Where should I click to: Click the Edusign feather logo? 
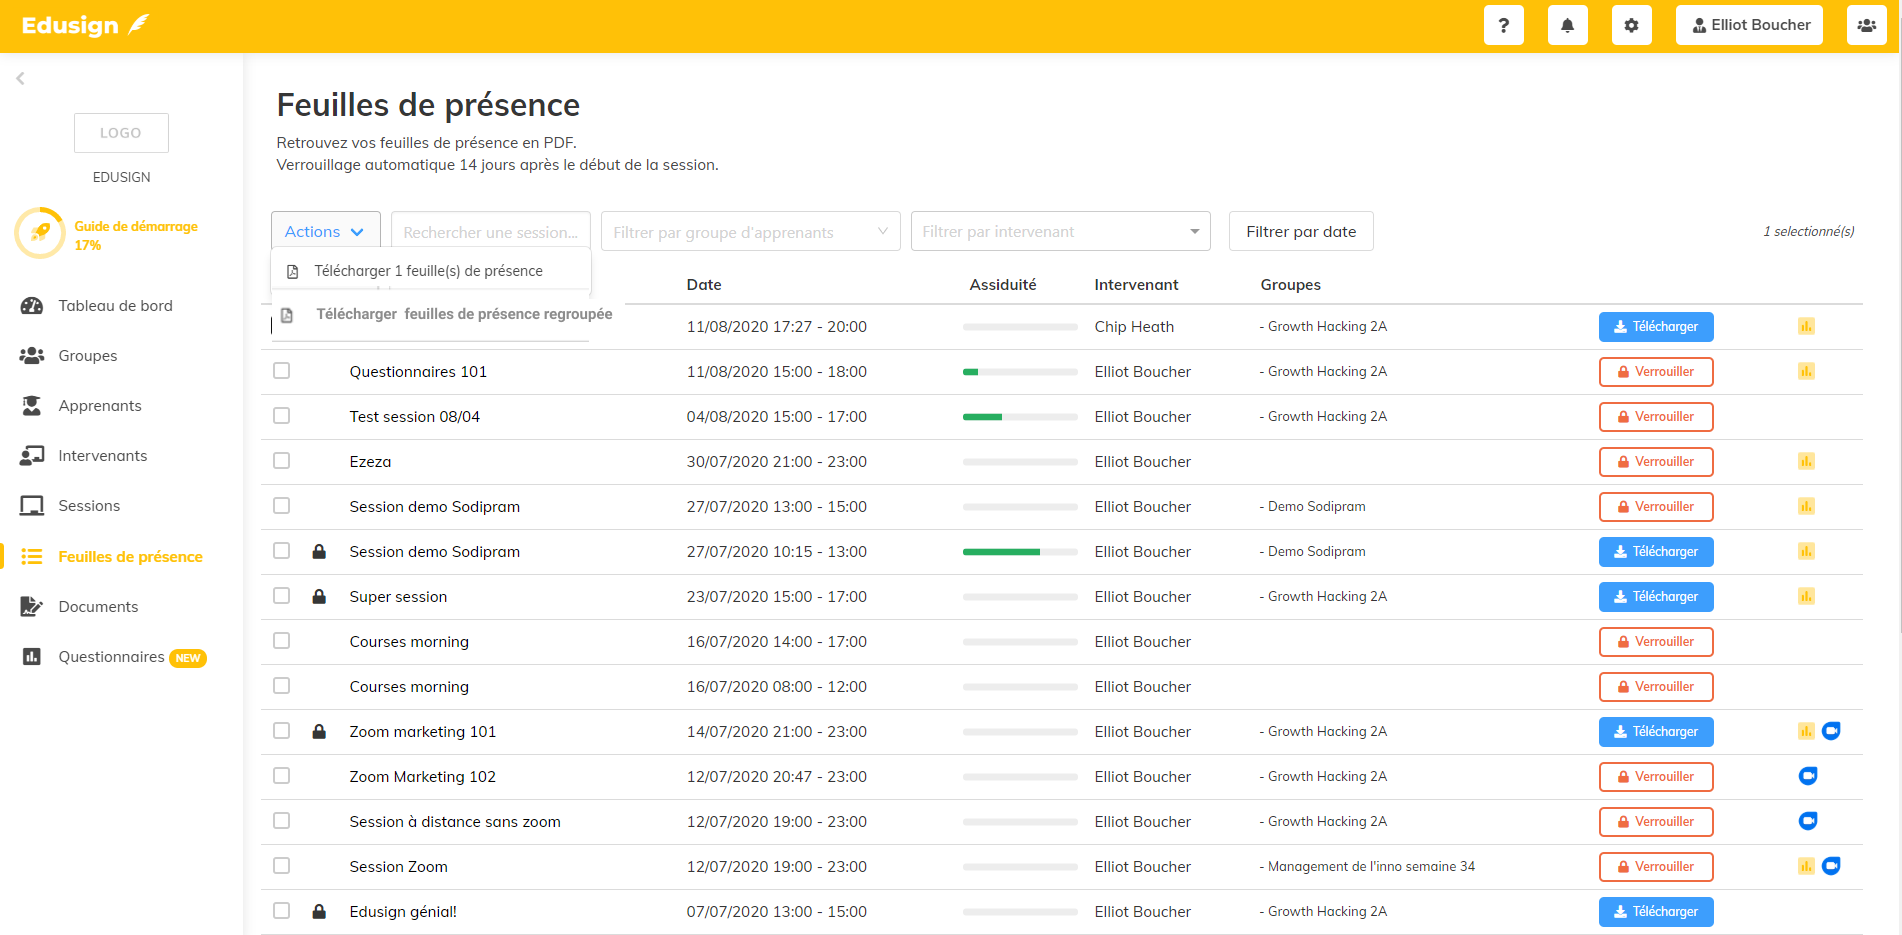tap(85, 25)
